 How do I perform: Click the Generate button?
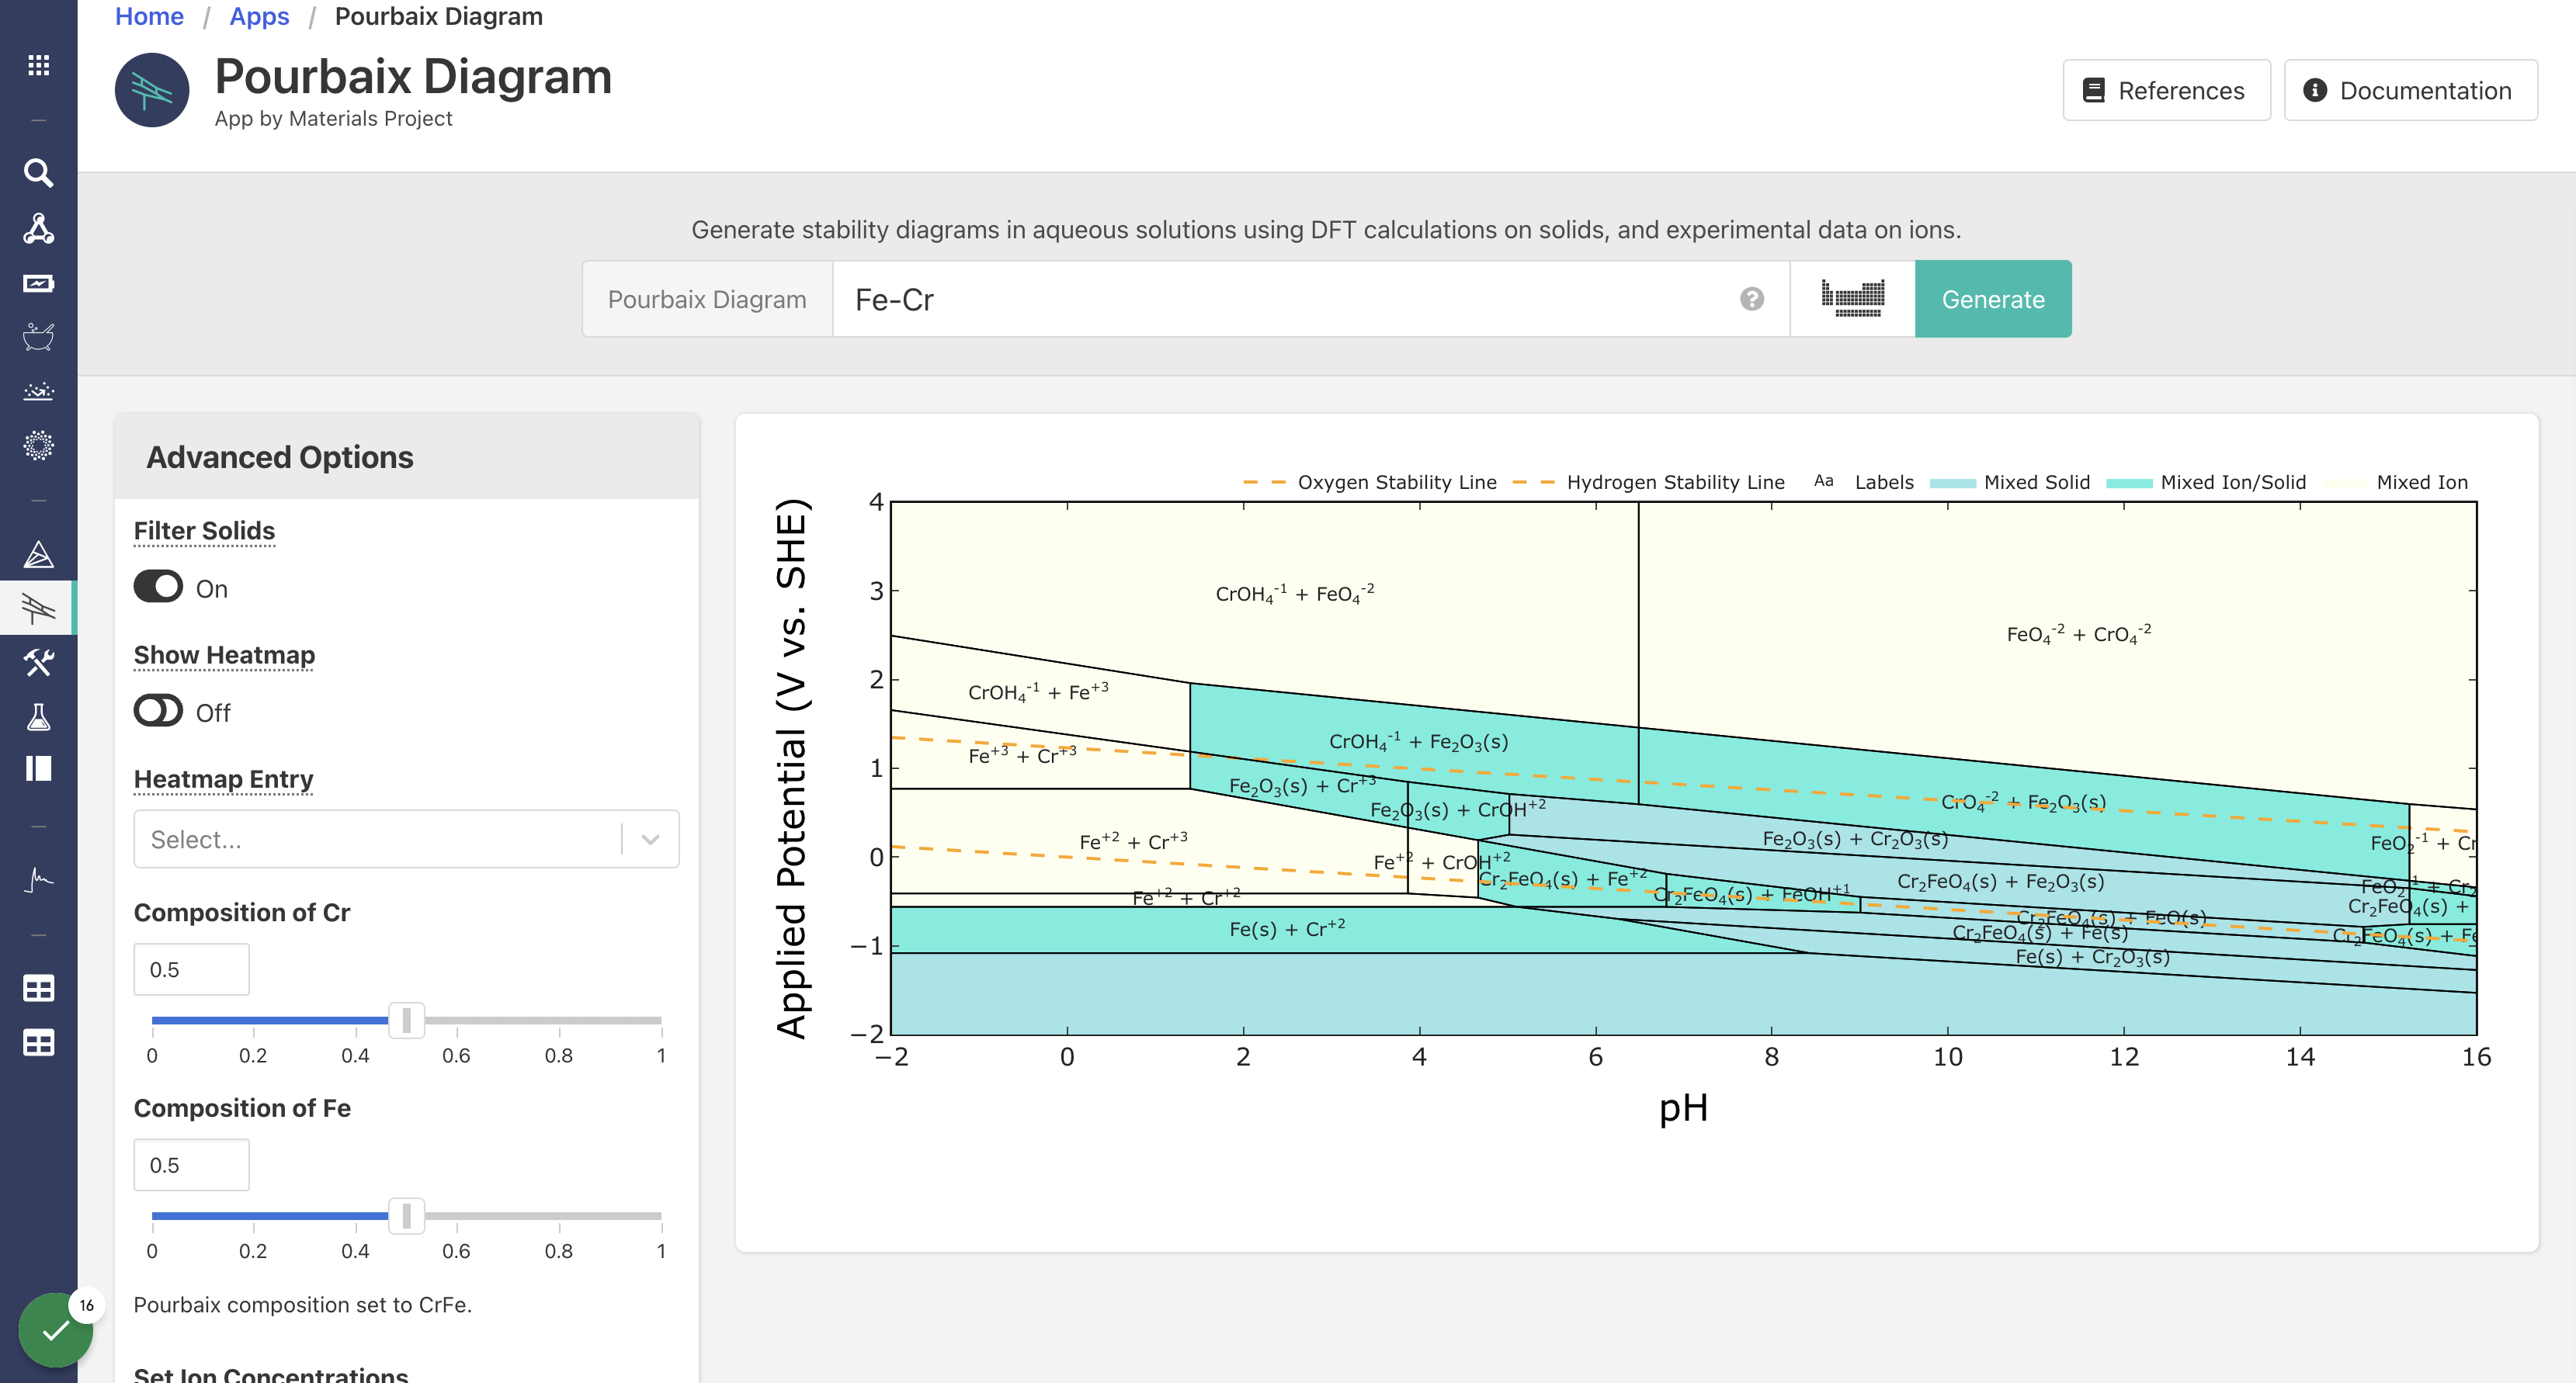pyautogui.click(x=1992, y=299)
